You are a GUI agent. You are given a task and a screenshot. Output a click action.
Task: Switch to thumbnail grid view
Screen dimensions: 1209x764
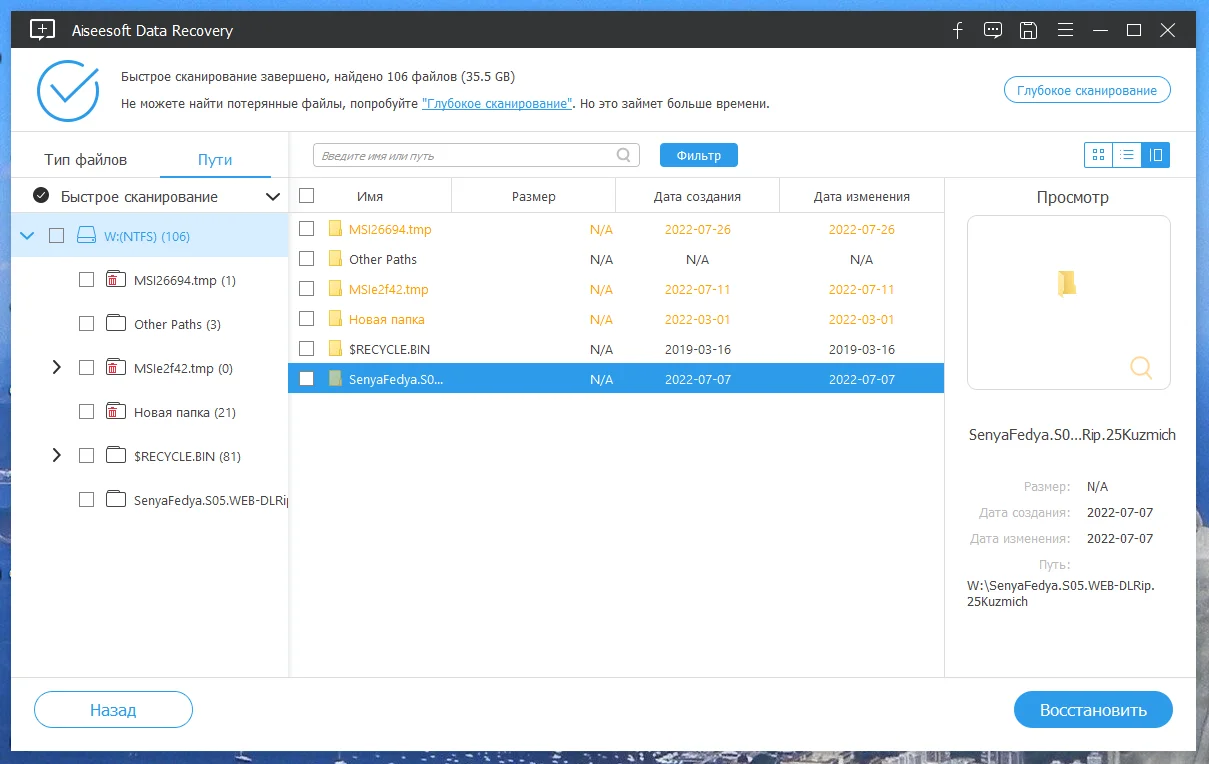tap(1098, 155)
